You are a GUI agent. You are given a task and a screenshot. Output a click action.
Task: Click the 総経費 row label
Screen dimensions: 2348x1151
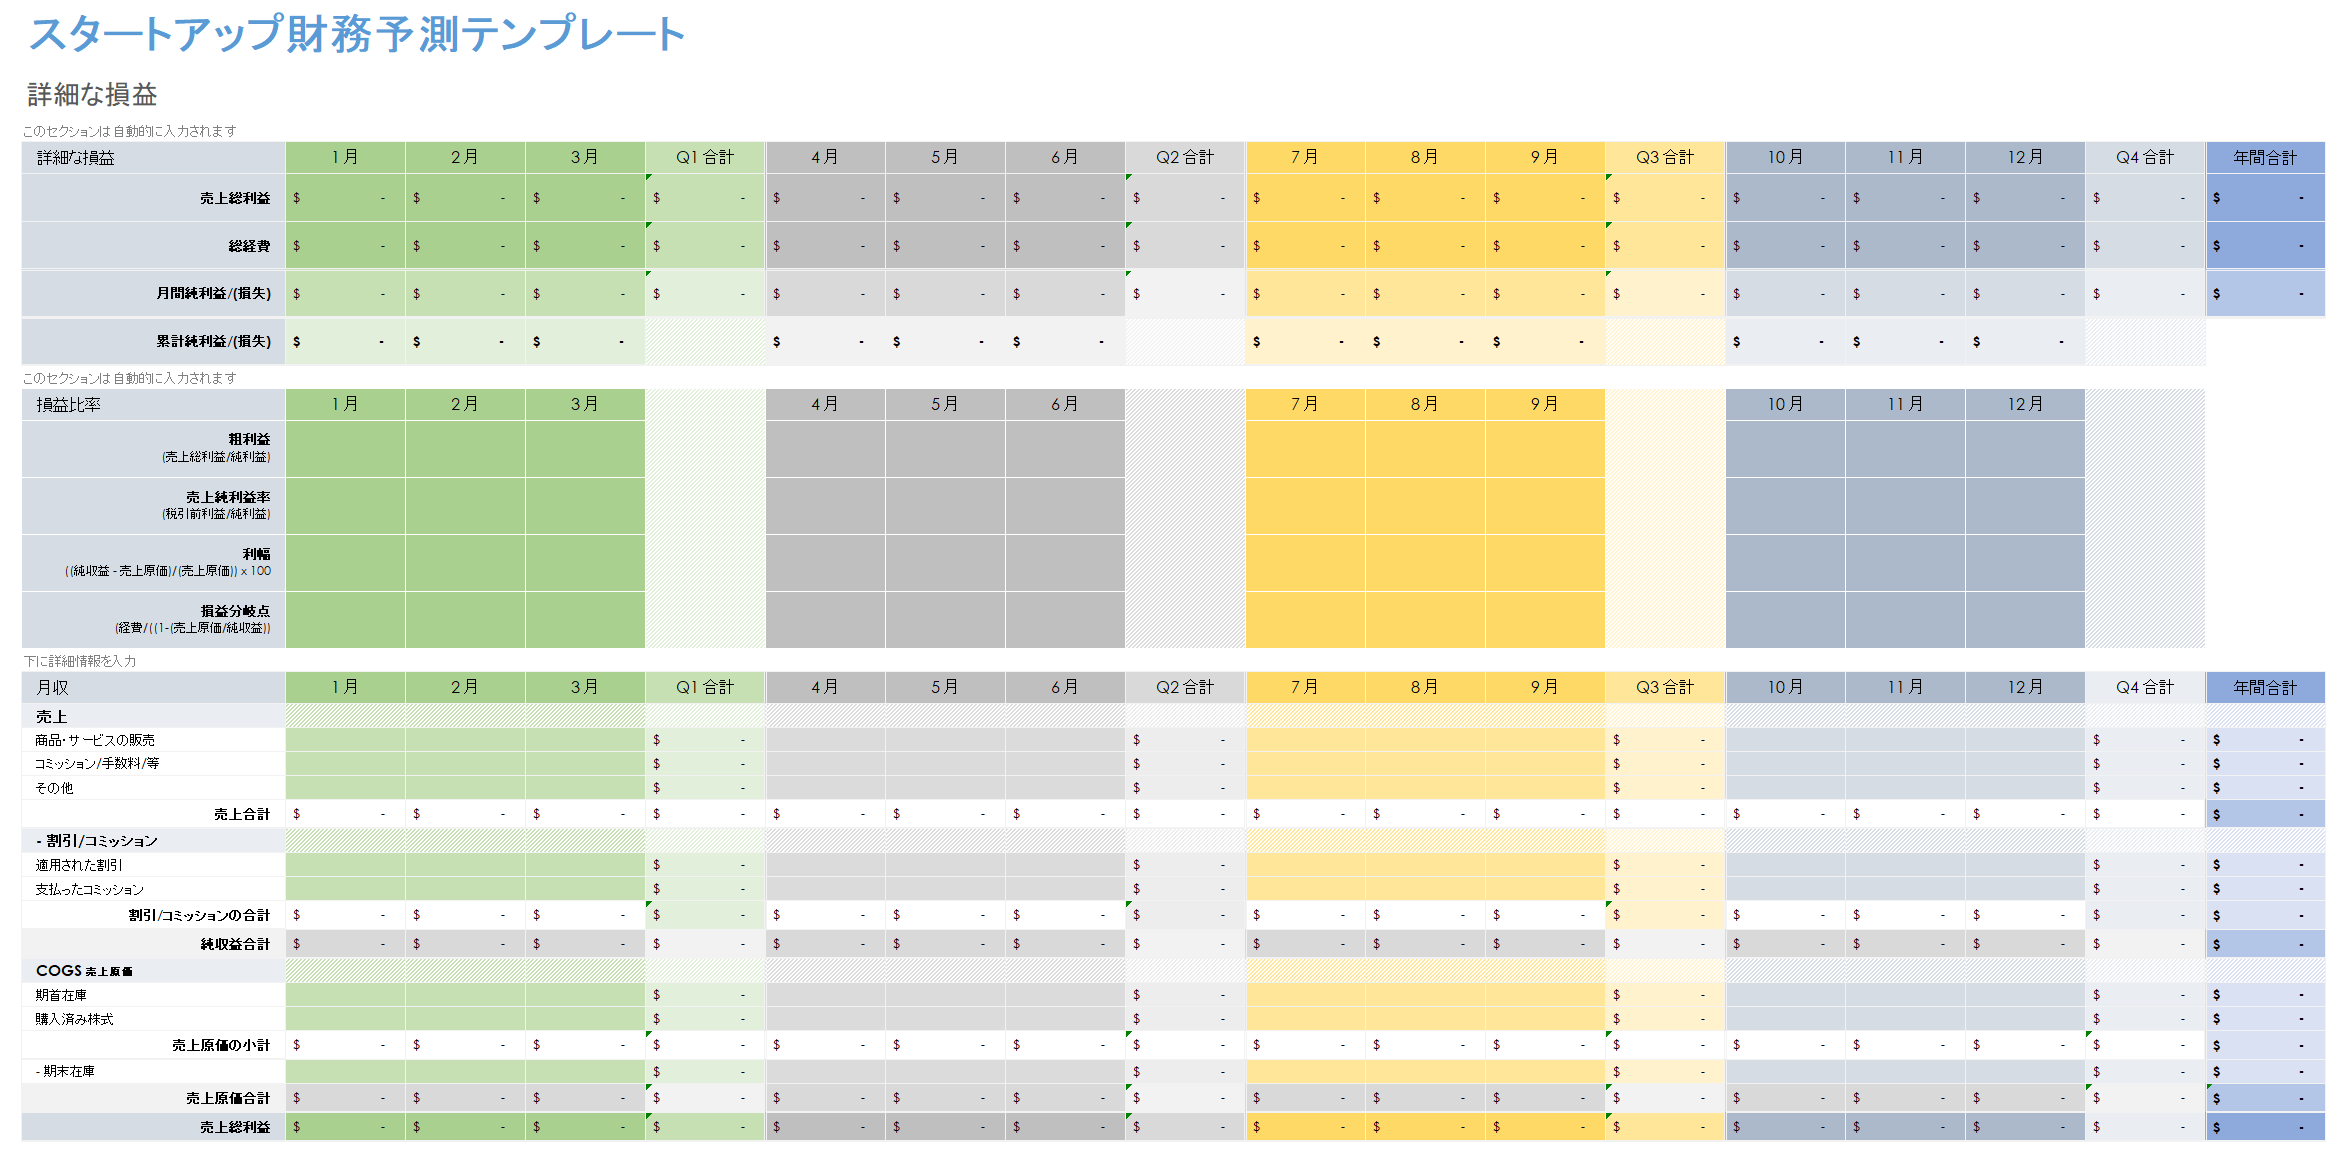[249, 246]
